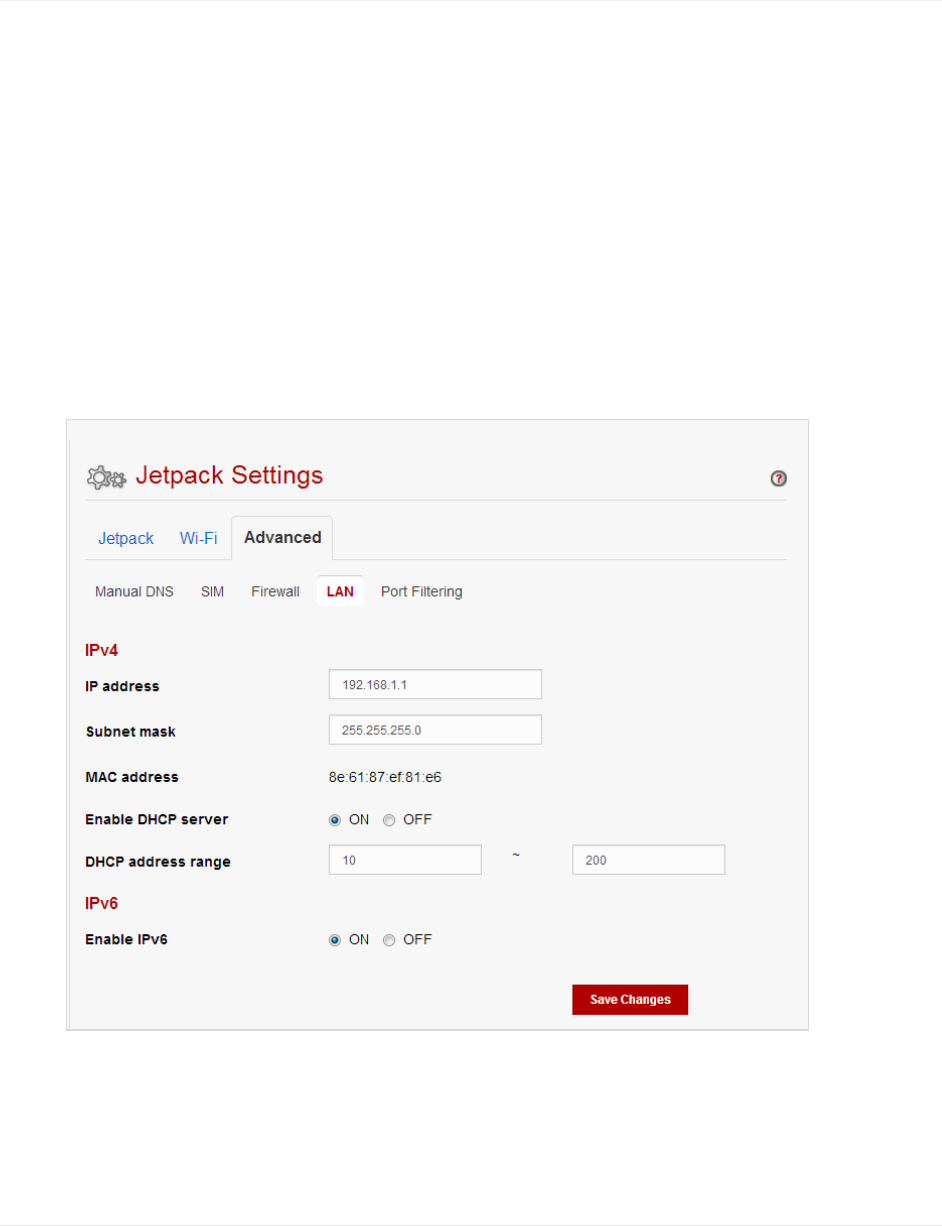Switch to the Jetpack tab
The width and height of the screenshot is (942, 1226).
126,538
